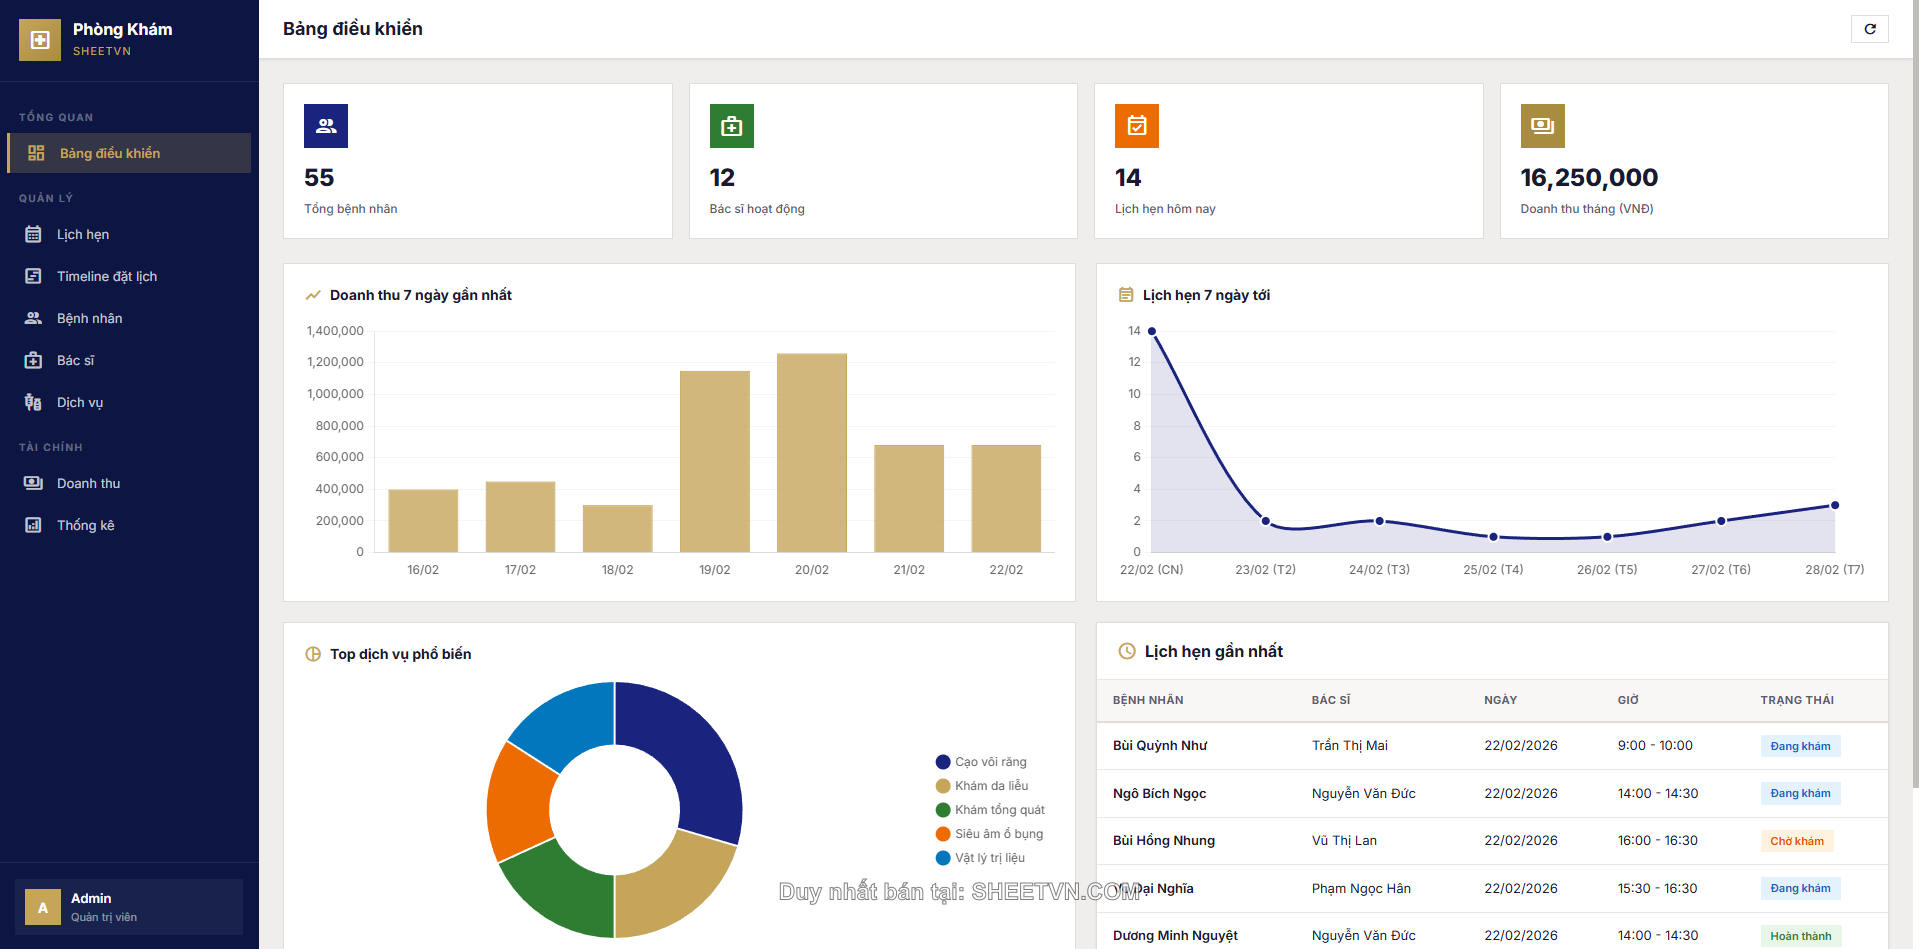
Task: Open the Bệnh nhân menu item
Action: click(x=89, y=318)
